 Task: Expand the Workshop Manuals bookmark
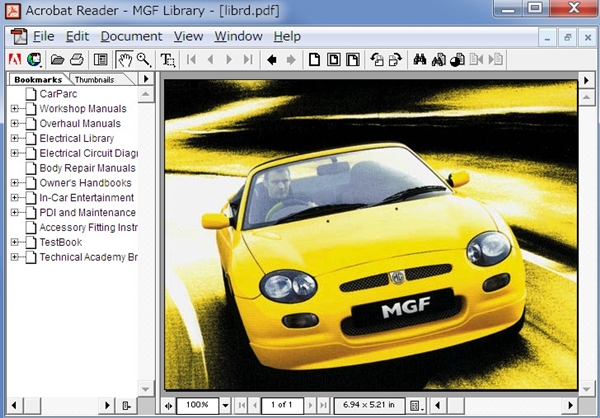pyautogui.click(x=15, y=109)
